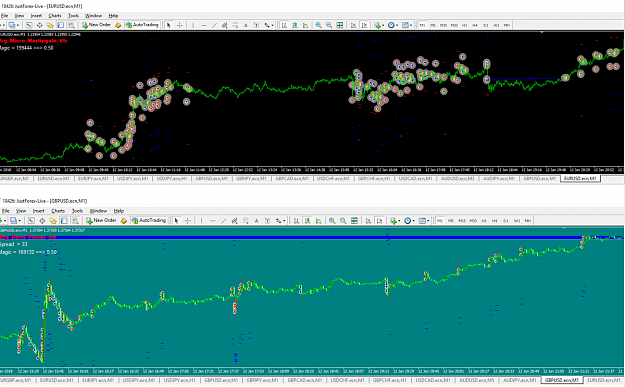Viewport: 625px width, 387px height.
Task: Switch to candlesticks in the GBPUSD toolbar
Action: 307,220
